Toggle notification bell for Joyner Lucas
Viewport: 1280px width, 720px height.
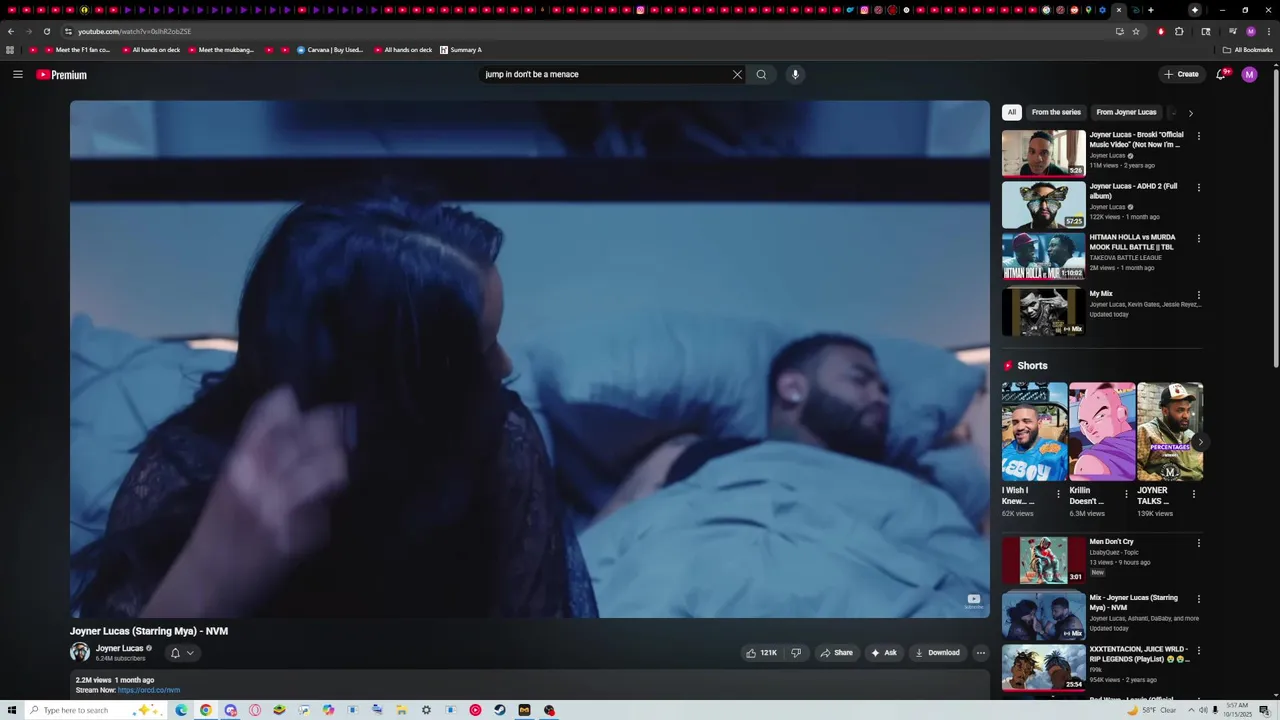point(175,653)
